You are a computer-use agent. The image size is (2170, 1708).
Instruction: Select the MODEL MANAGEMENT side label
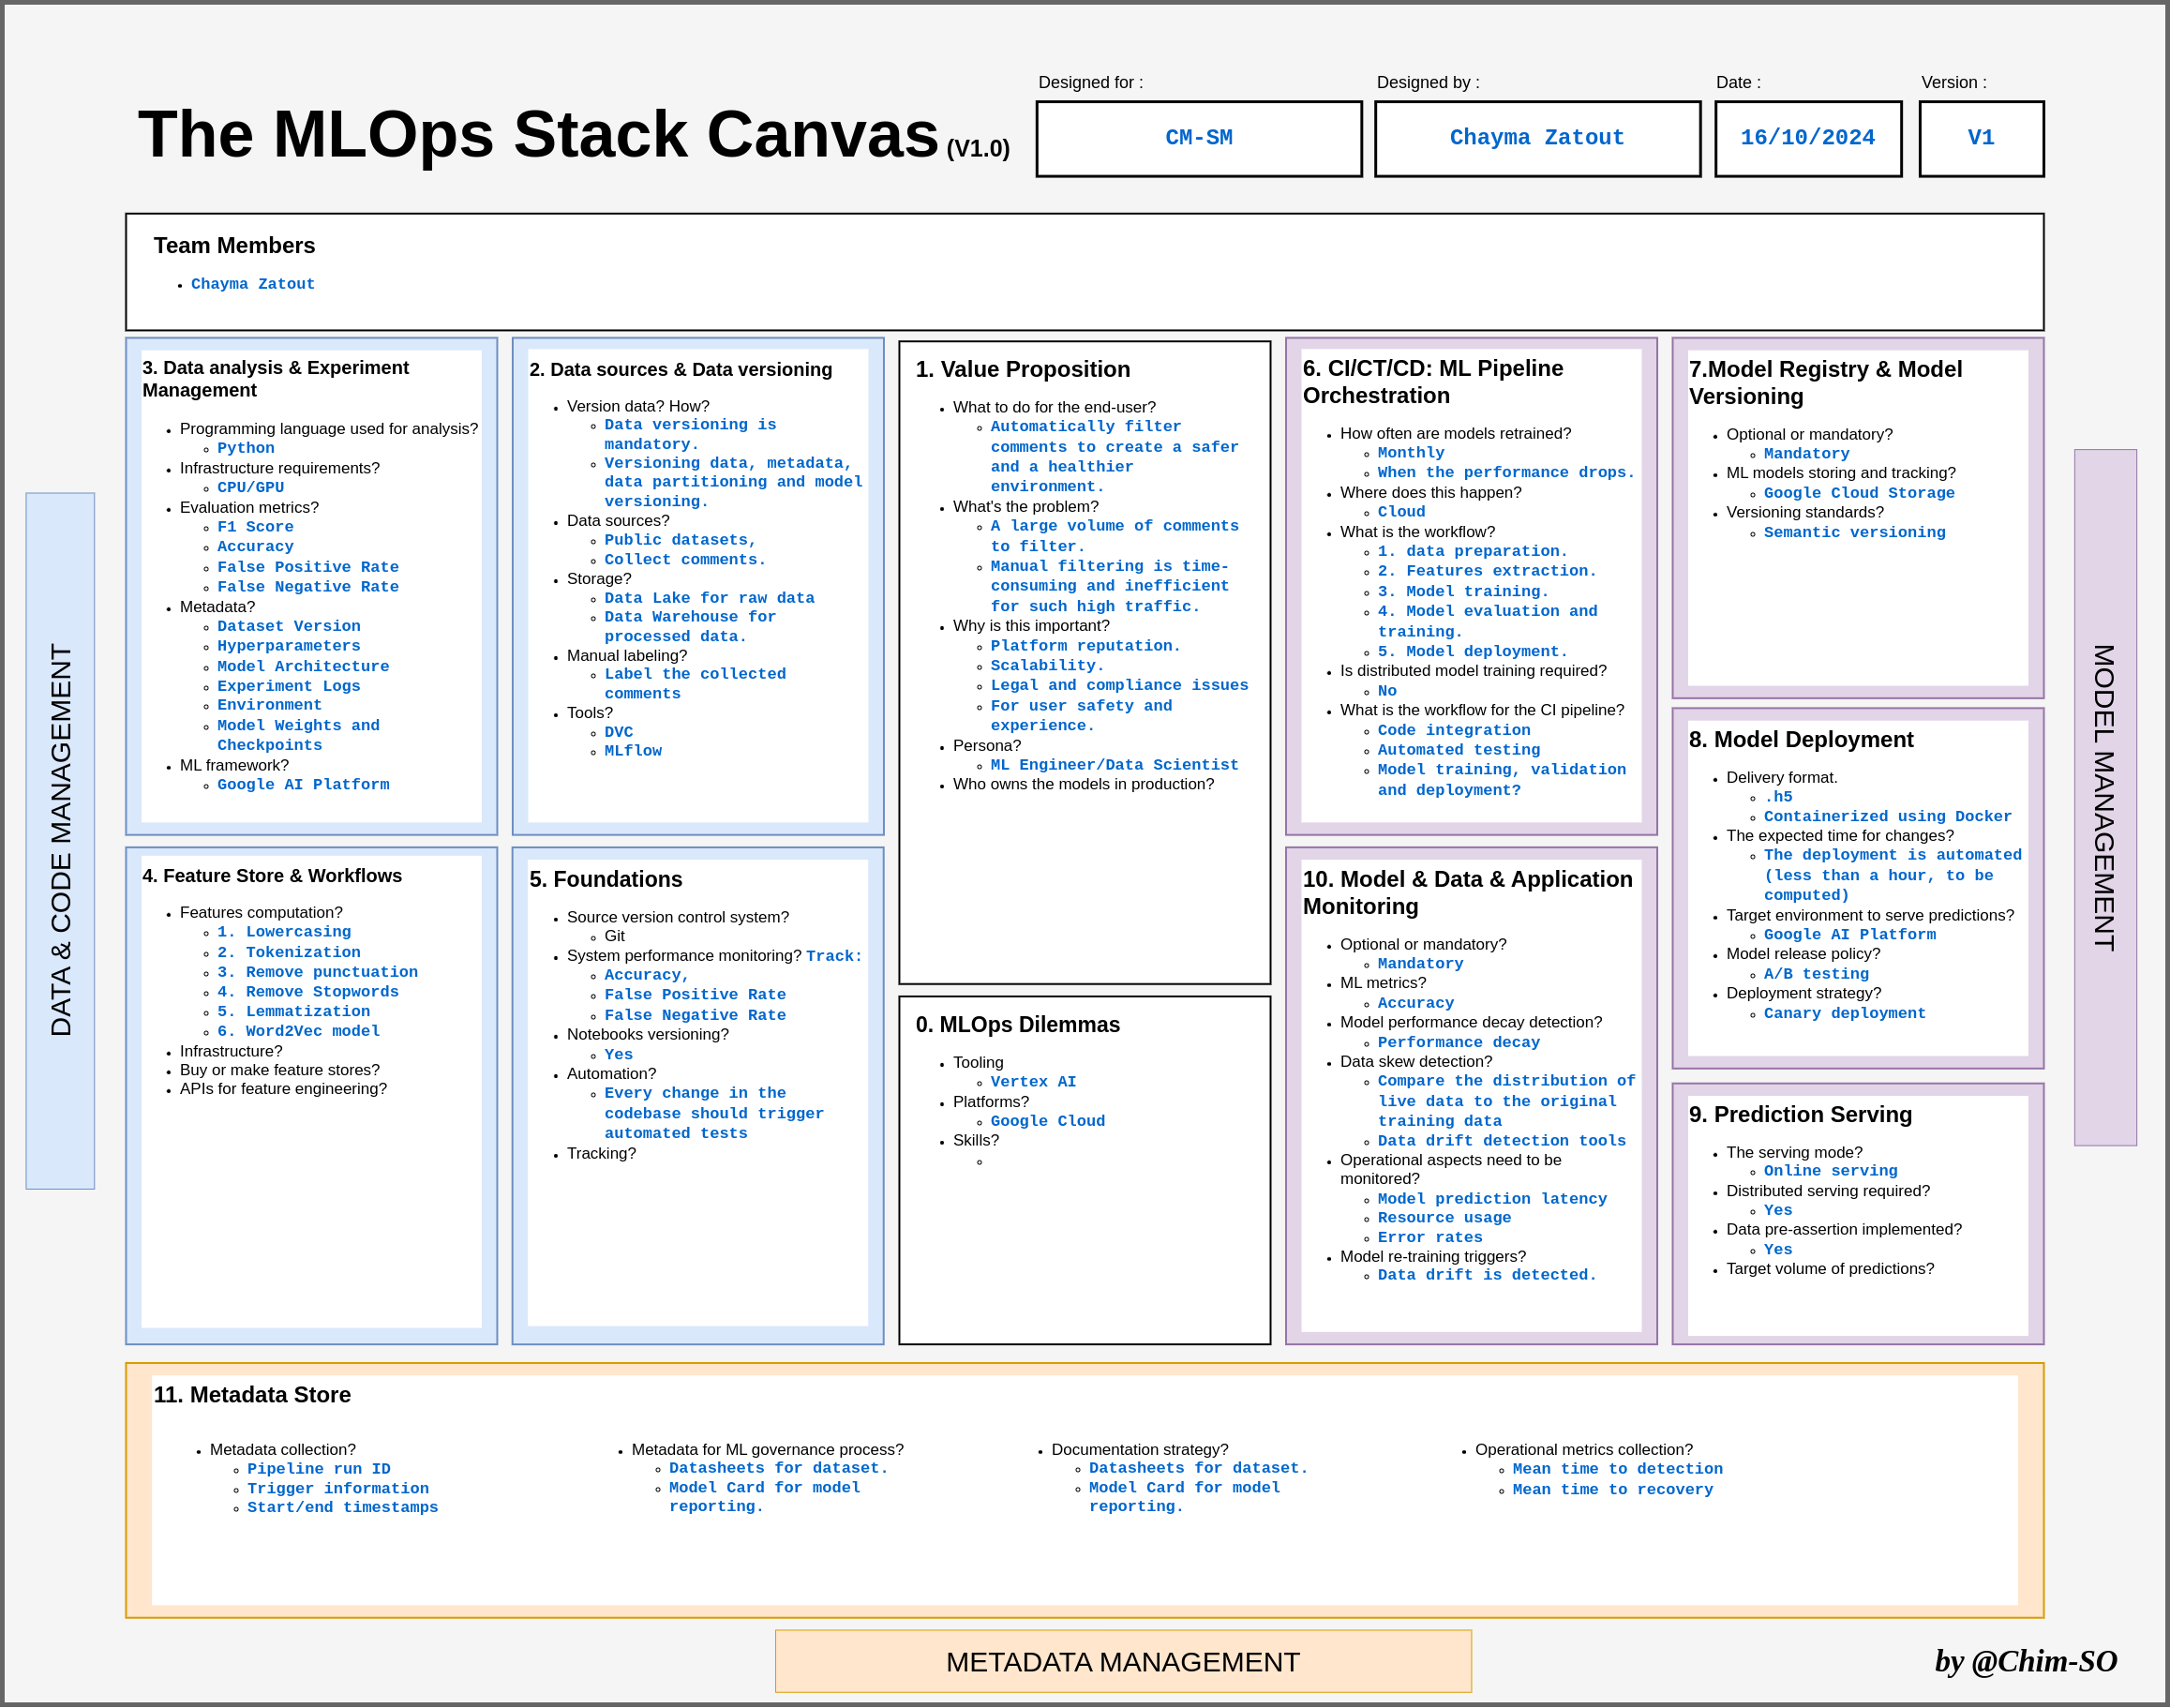point(2104,797)
